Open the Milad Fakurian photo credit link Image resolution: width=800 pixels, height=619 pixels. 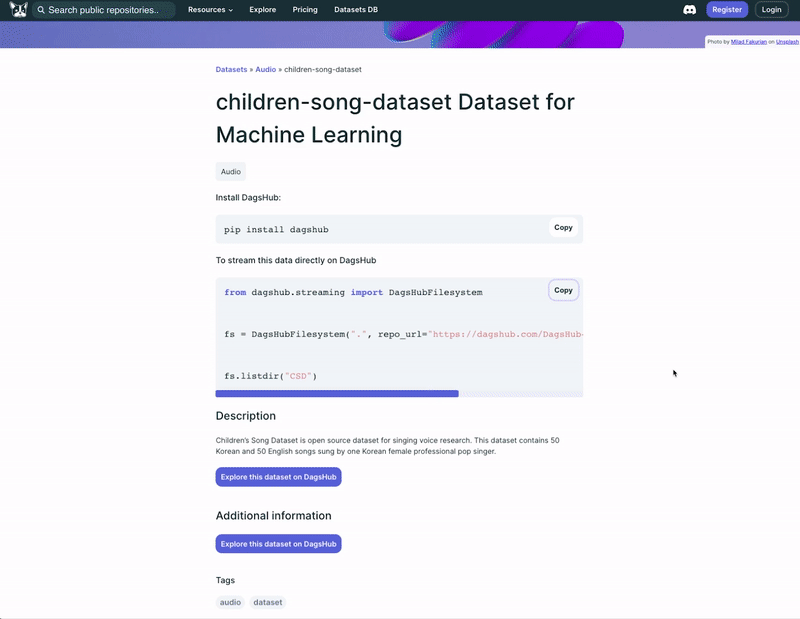(x=748, y=42)
